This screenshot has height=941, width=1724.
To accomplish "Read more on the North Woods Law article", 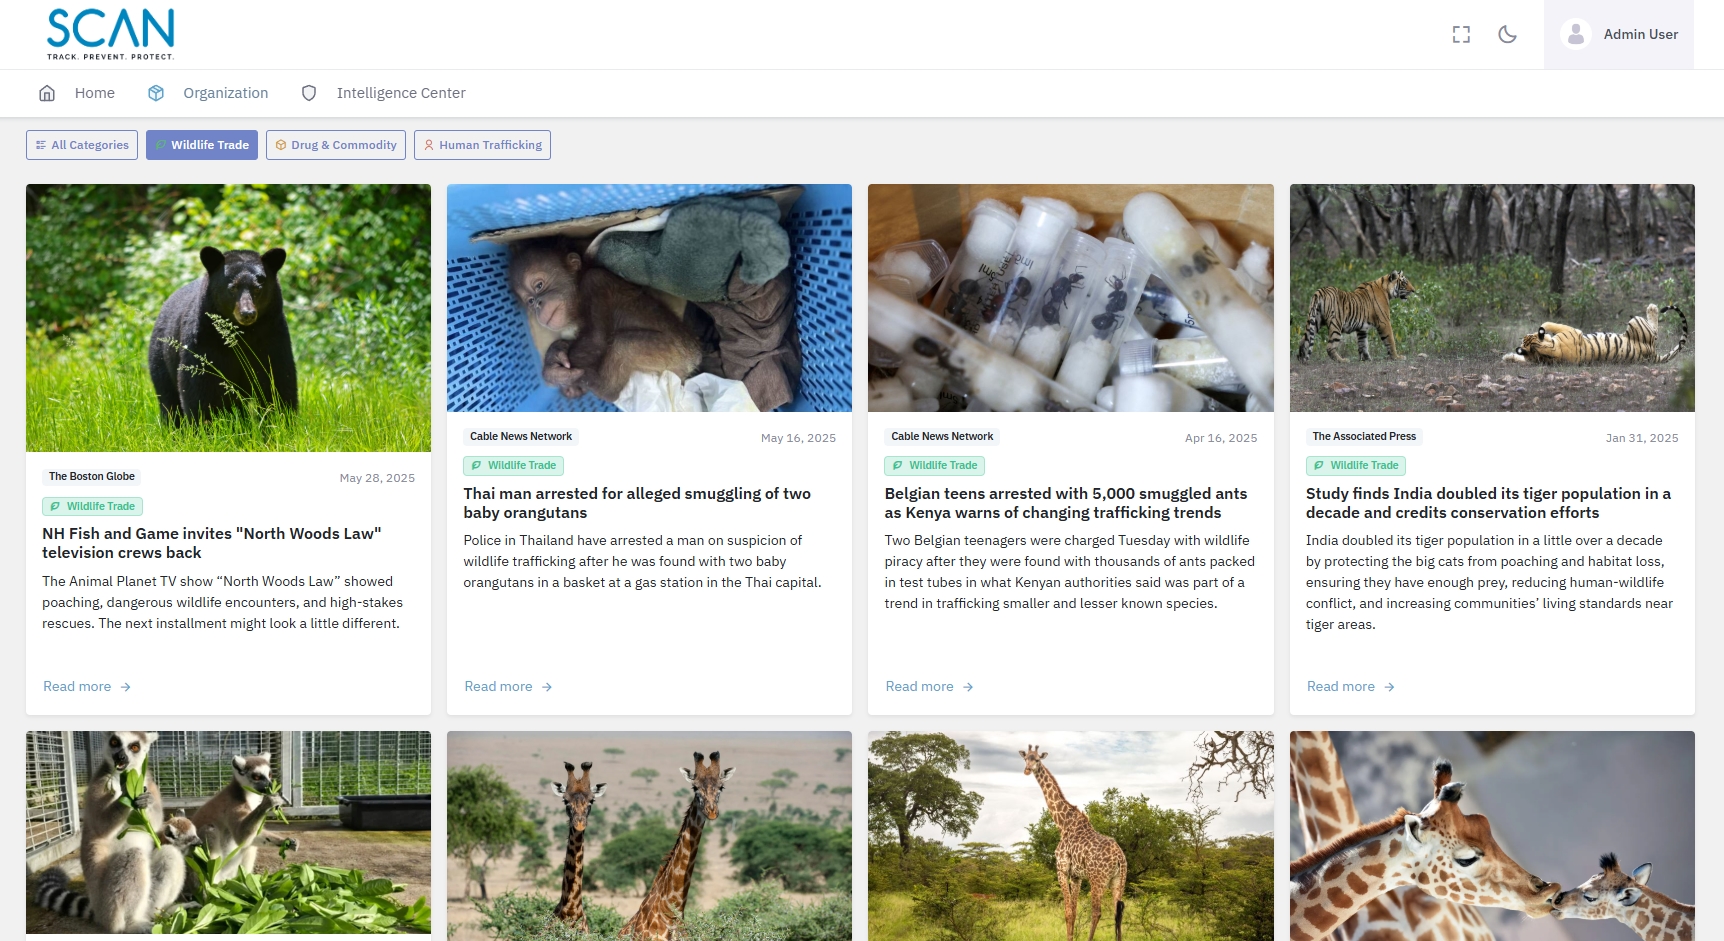I will 77,687.
